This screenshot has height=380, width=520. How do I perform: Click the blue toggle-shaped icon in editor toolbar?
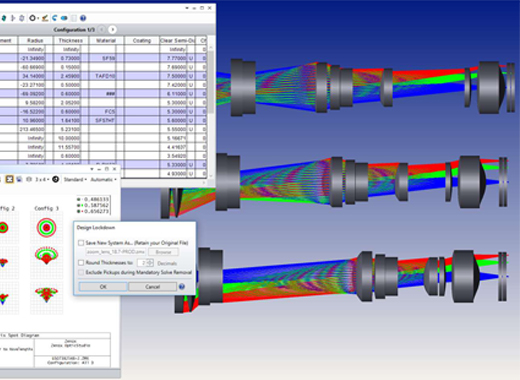click(64, 18)
